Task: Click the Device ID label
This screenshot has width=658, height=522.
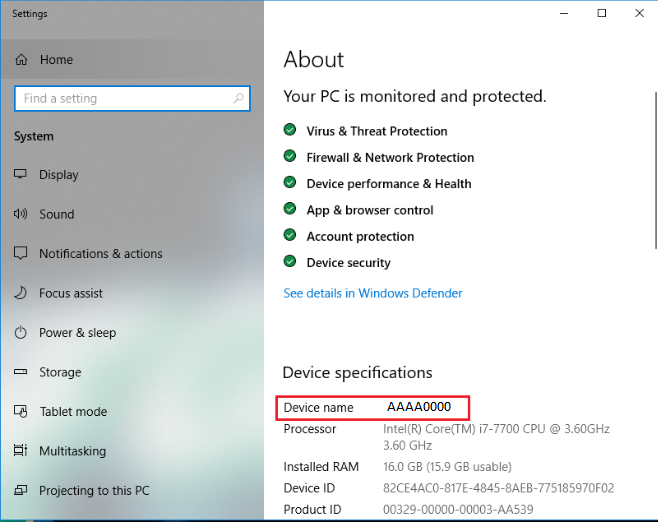Action: 309,488
